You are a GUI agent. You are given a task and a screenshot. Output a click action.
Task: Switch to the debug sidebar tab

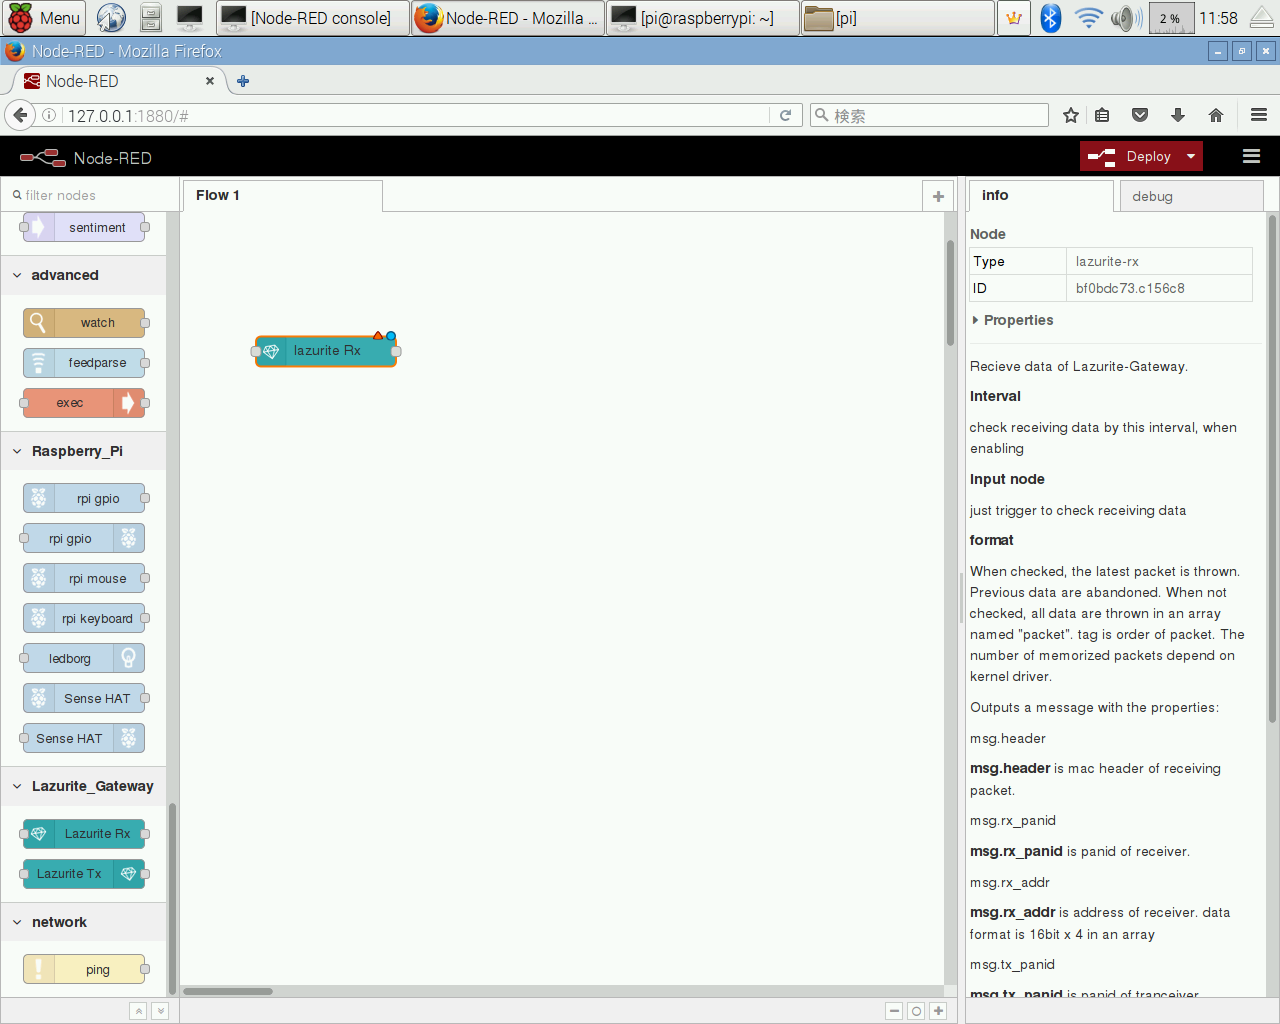point(1191,196)
